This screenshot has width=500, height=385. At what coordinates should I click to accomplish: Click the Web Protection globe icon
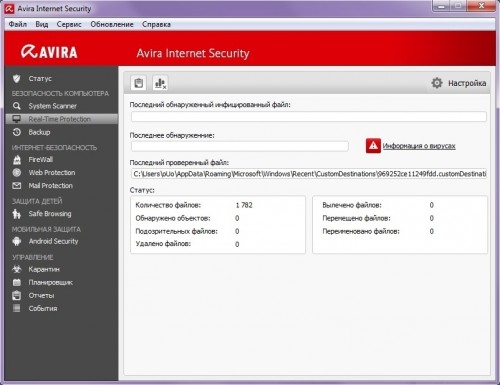tap(16, 173)
